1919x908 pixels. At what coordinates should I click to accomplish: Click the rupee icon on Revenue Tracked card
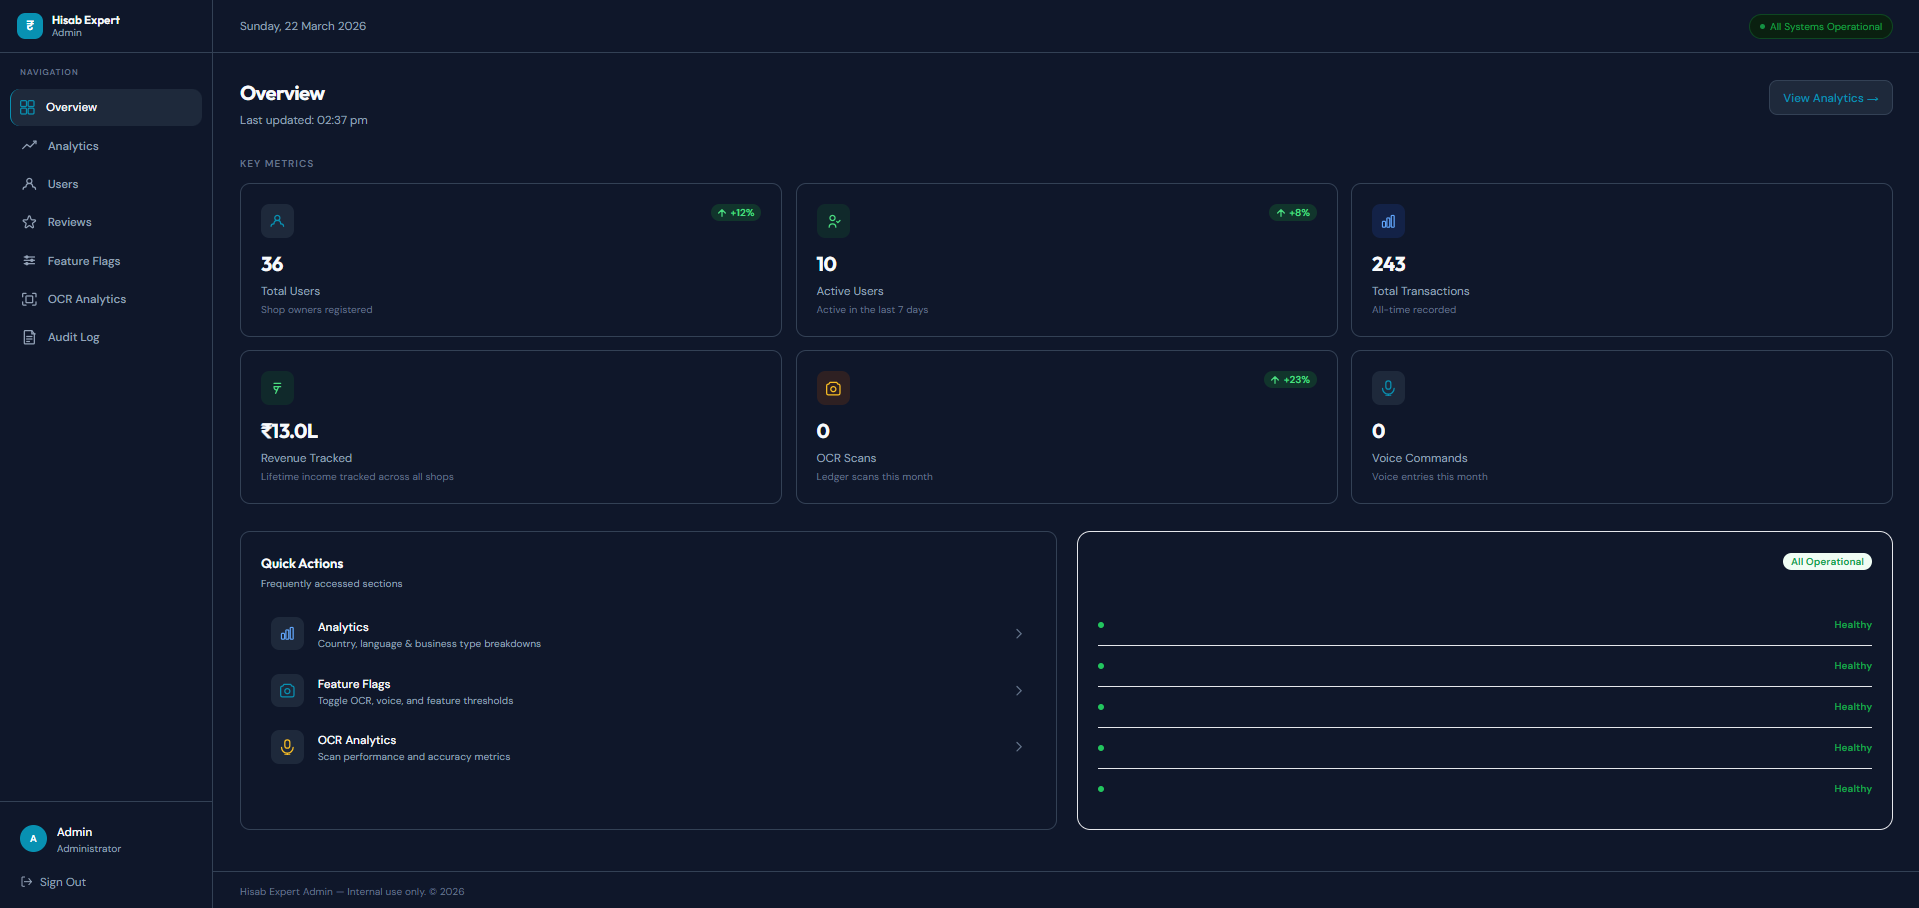[277, 388]
